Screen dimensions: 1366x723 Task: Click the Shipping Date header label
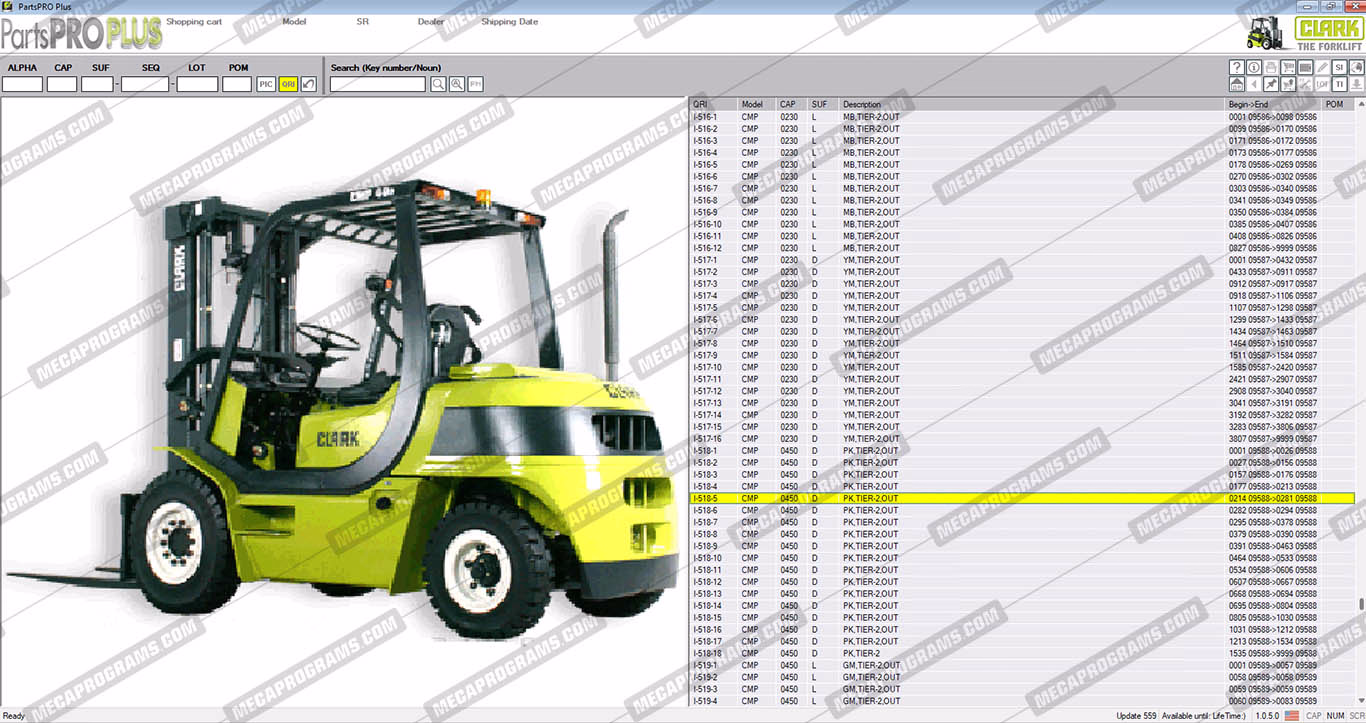(509, 21)
